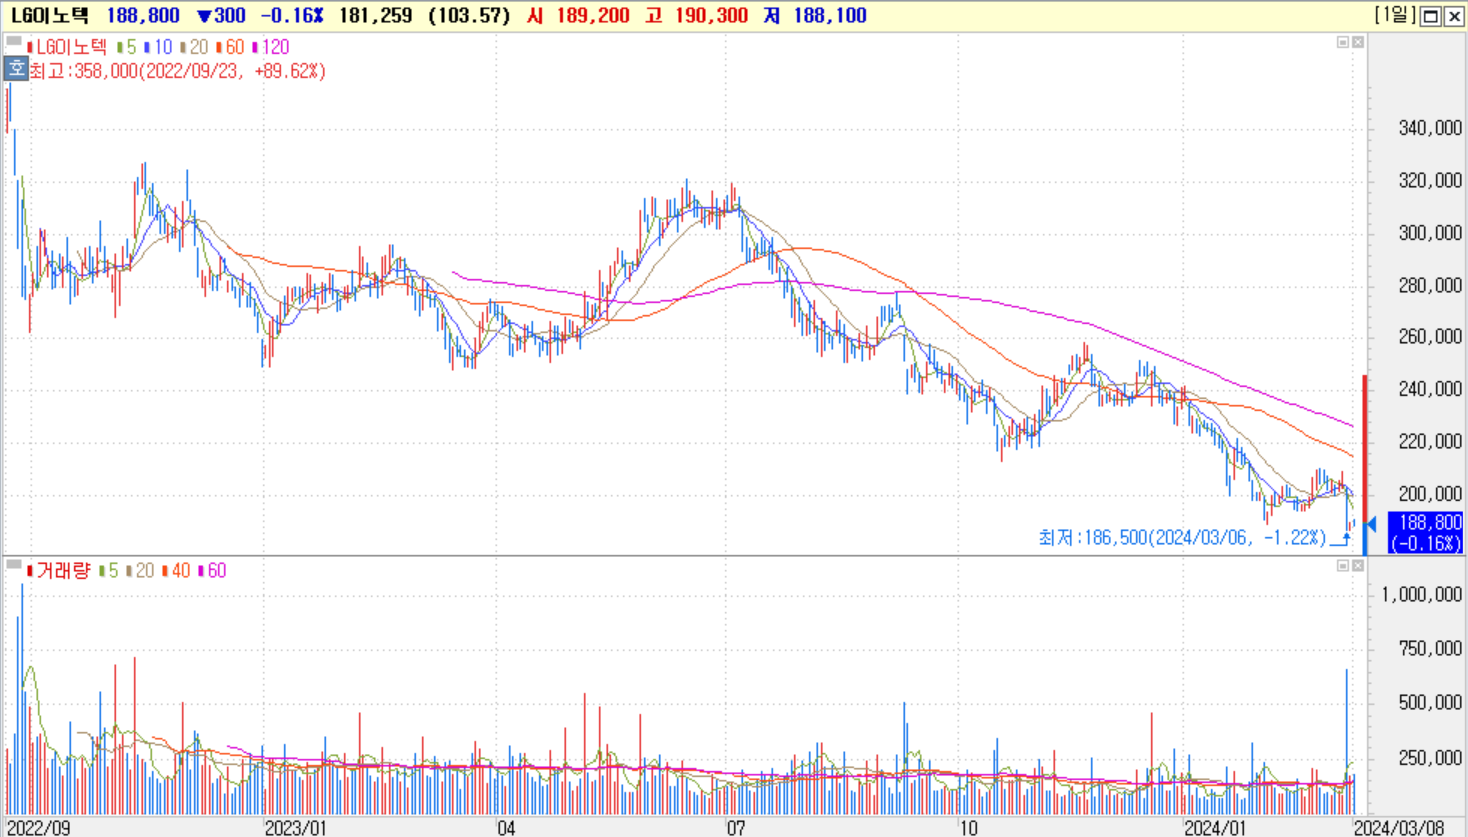Viewport: 1468px width, 837px height.
Task: Click the 240,000 price axis label
Action: 1430,389
